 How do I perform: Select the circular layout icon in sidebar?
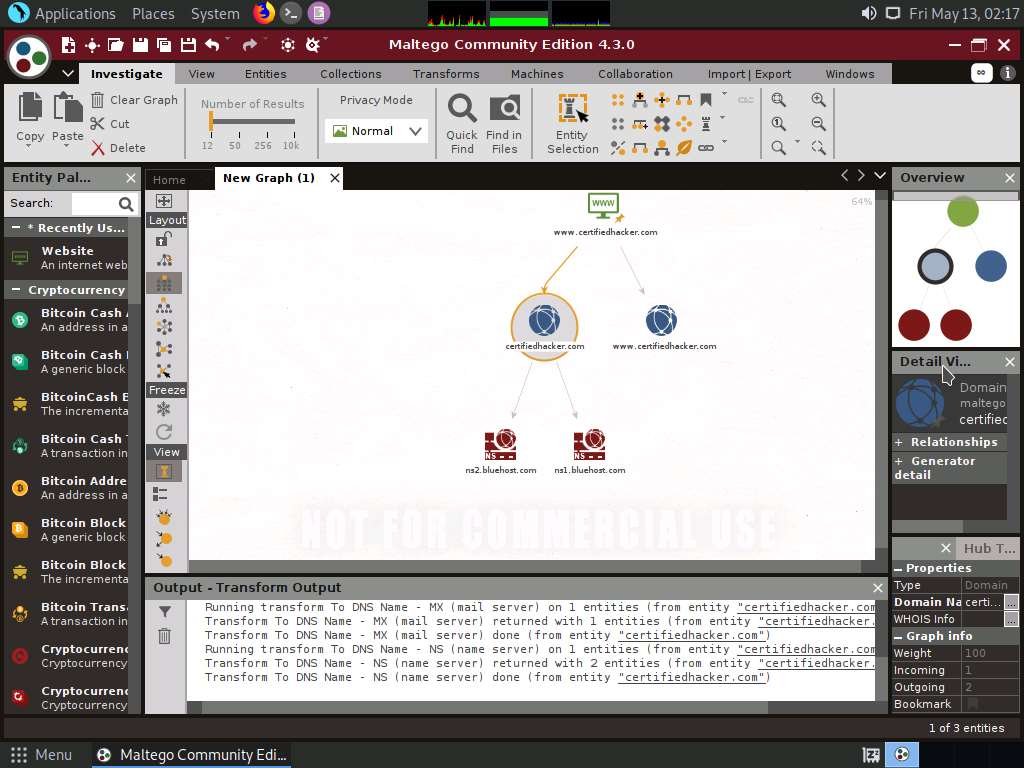tap(164, 327)
